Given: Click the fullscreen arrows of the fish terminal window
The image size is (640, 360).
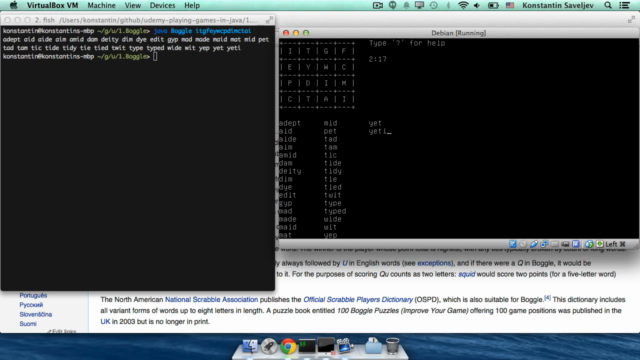Looking at the screenshot, I should pyautogui.click(x=269, y=20).
